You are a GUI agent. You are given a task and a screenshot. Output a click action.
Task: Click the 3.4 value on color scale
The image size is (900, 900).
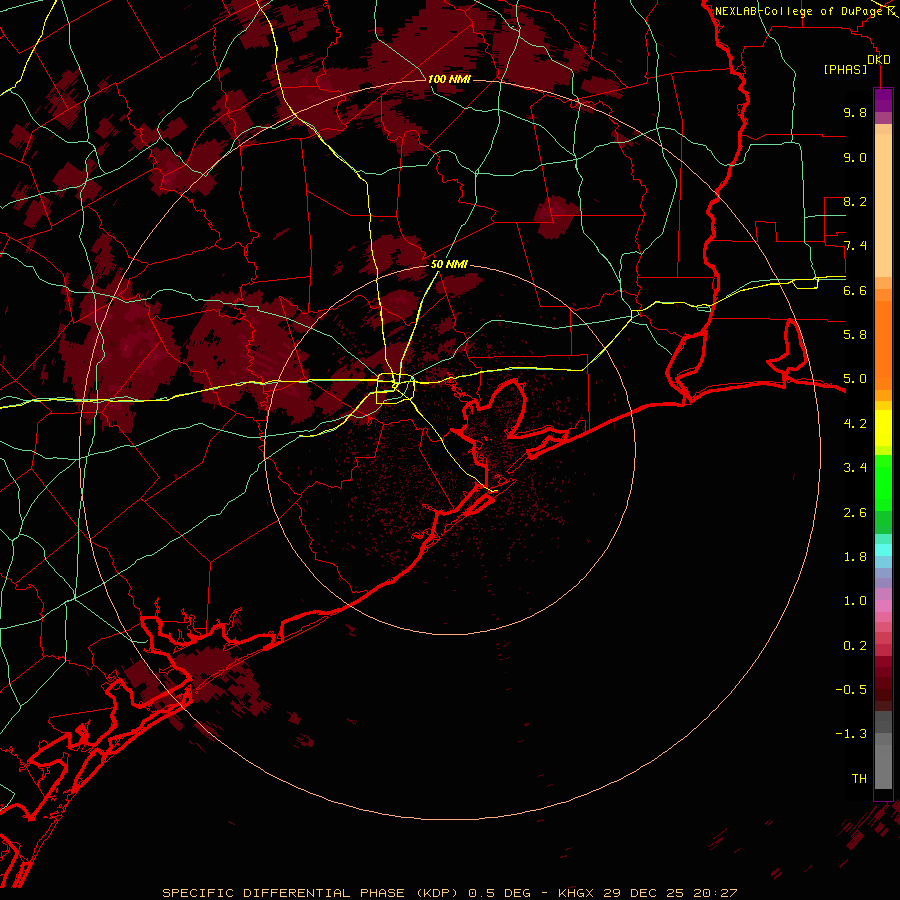click(x=855, y=467)
